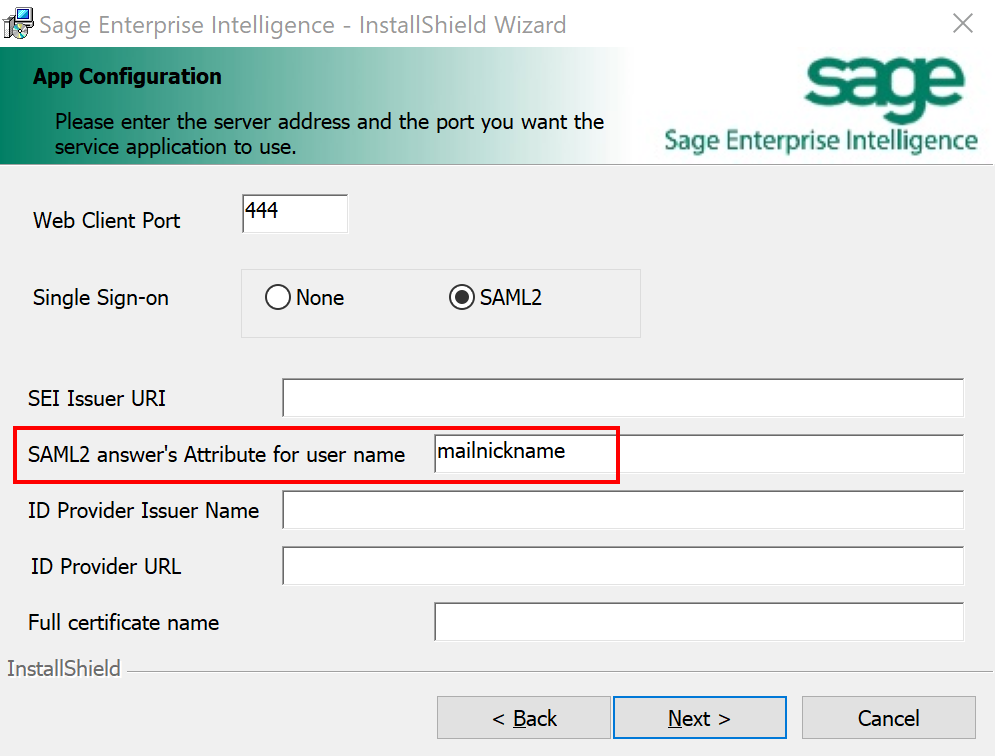Click the InstallShield text at the bottom left
This screenshot has height=756, width=995.
63,669
